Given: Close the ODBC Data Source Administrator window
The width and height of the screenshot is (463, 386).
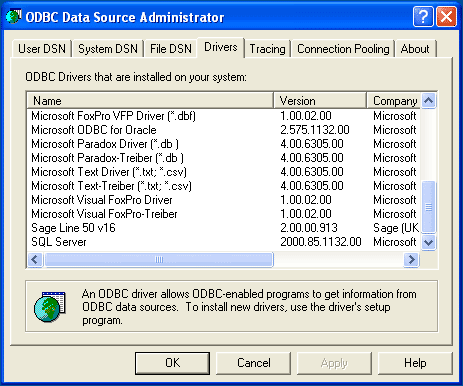Looking at the screenshot, I should pyautogui.click(x=446, y=16).
